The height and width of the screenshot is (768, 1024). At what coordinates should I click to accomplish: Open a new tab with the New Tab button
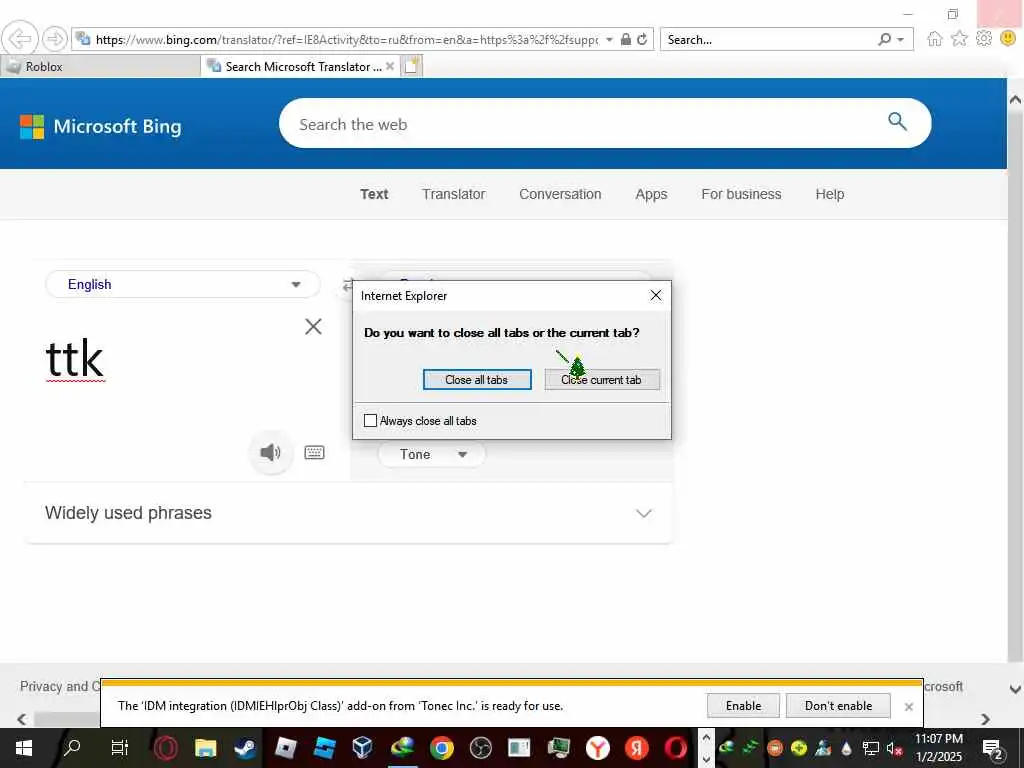coord(411,66)
